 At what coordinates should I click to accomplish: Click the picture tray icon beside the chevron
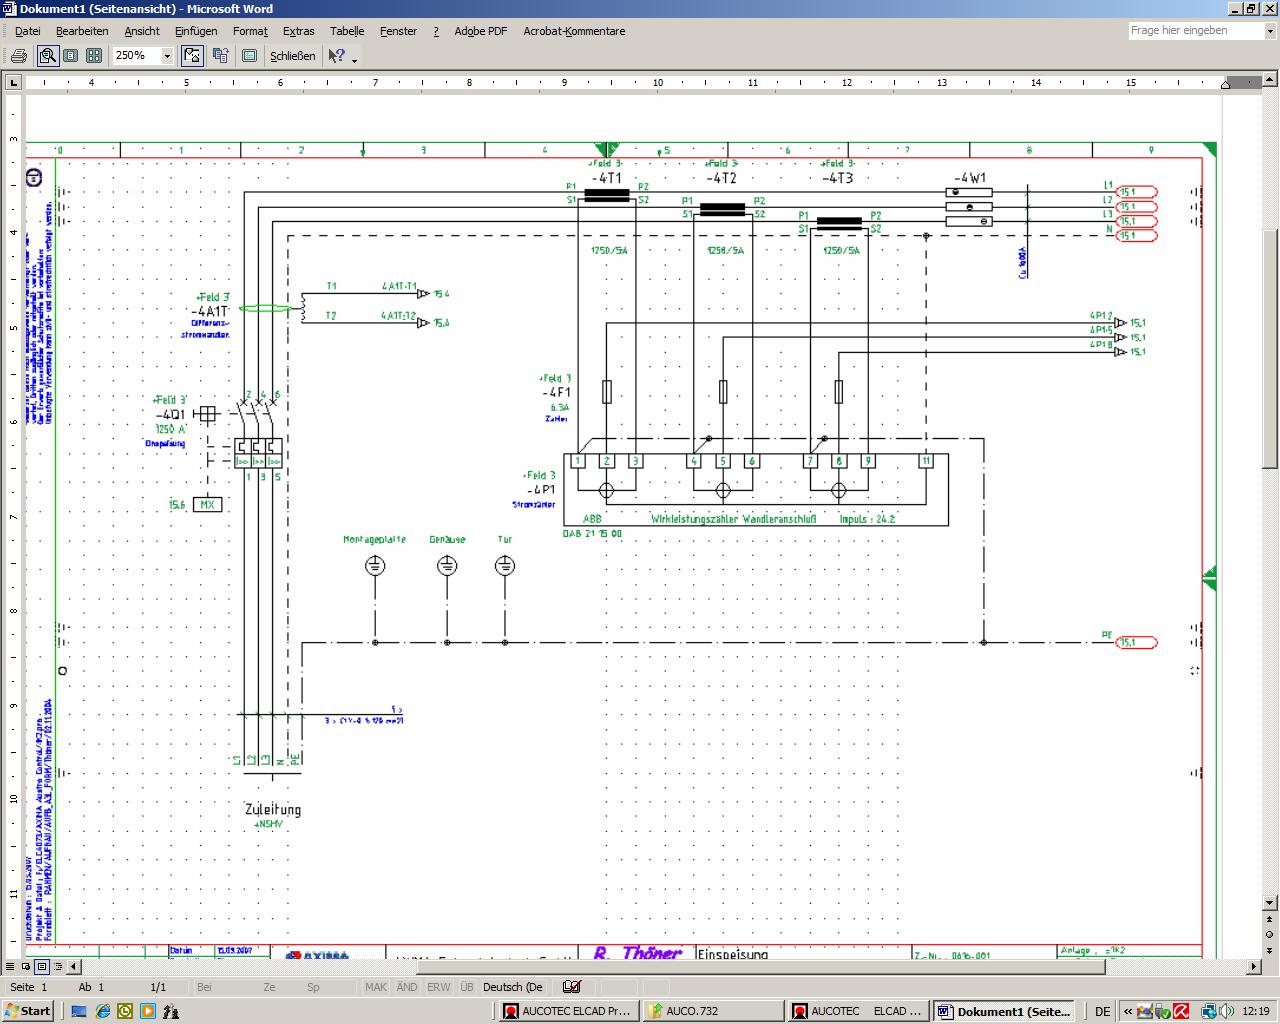pos(1145,1011)
